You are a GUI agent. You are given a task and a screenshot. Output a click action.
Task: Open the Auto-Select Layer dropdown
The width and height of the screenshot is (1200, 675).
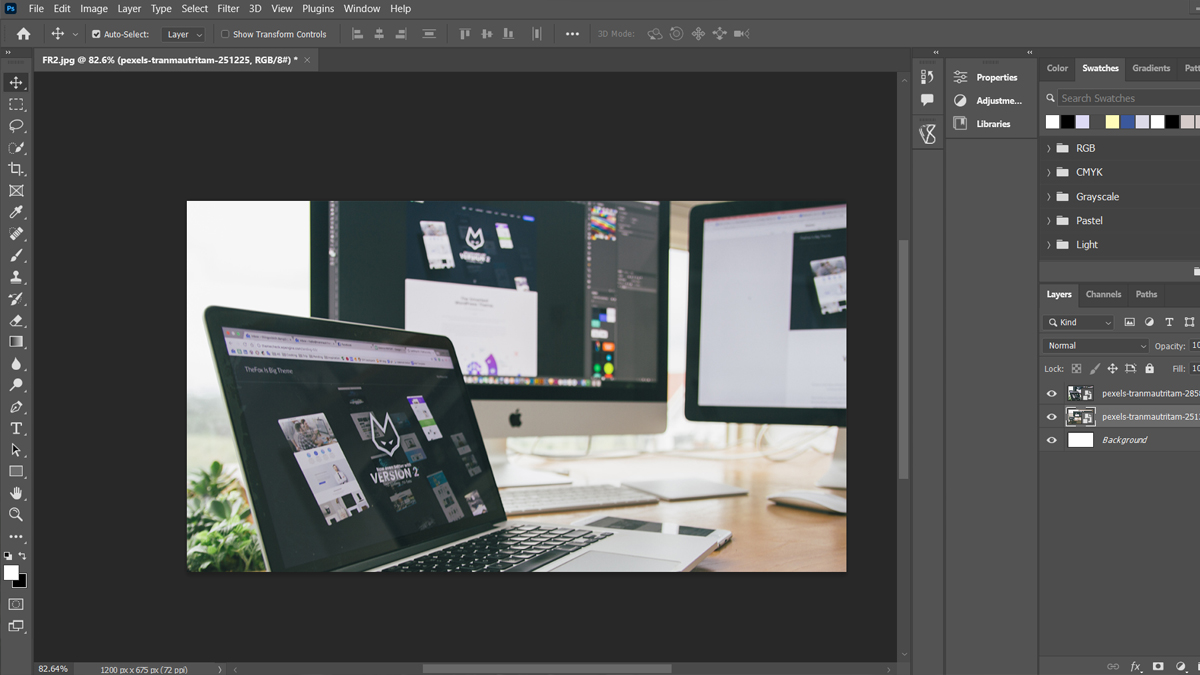click(x=184, y=34)
